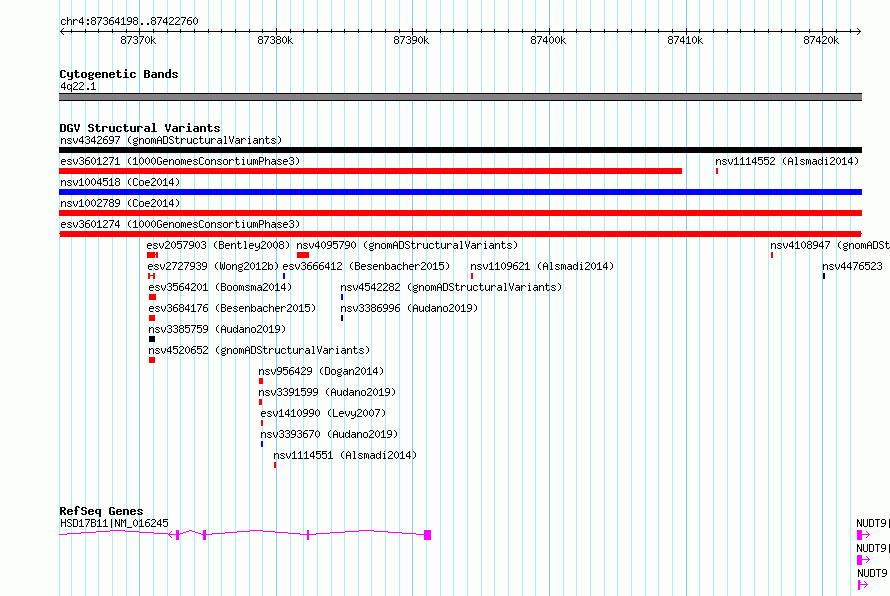The width and height of the screenshot is (890, 596).
Task: Click esv3564201 Boomsma2014 label
Action: click(x=220, y=287)
